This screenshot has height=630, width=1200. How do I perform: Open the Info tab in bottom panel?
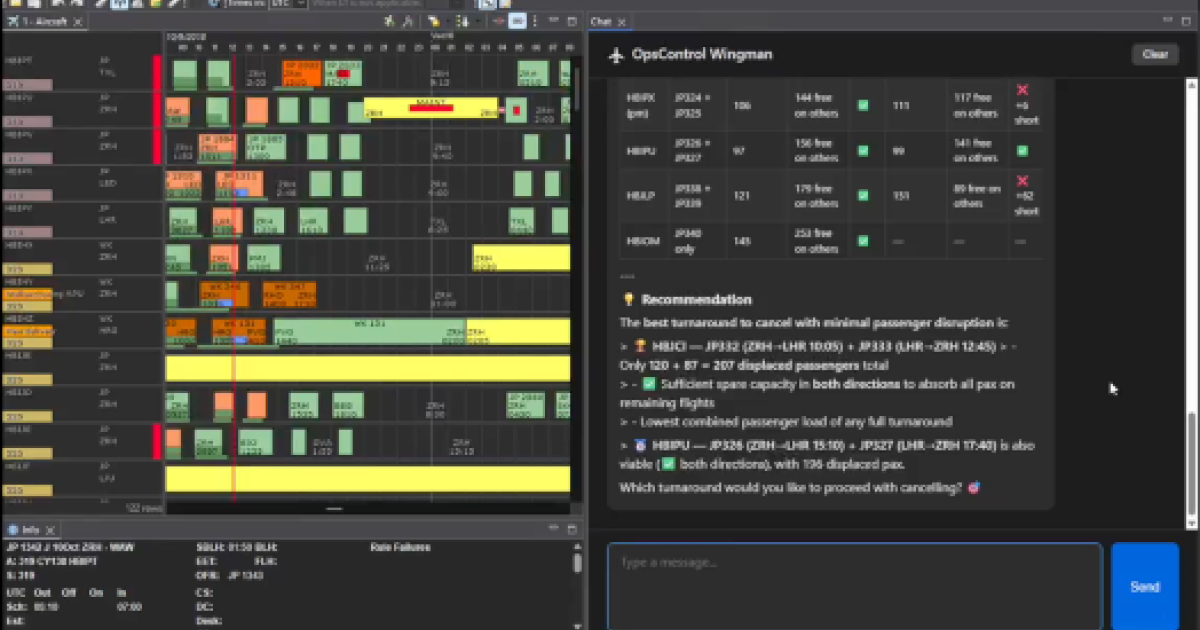point(31,528)
